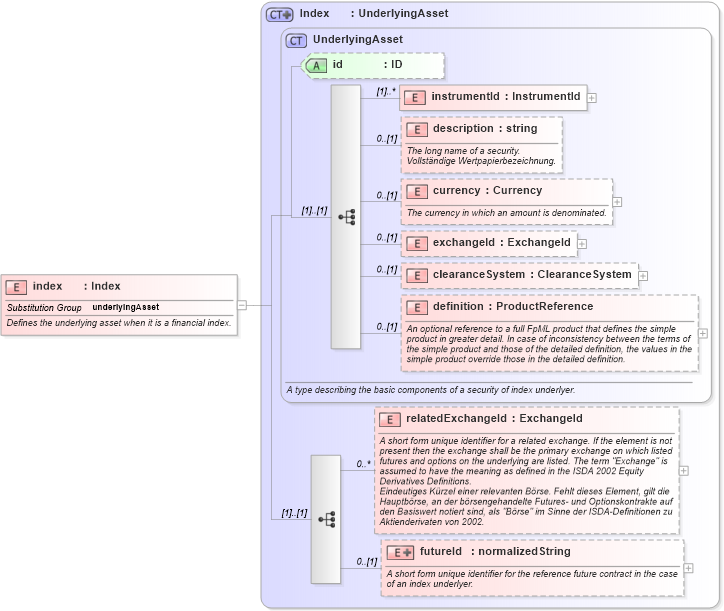The width and height of the screenshot is (724, 611).
Task: Click the related exchange identifier annotation
Action: (526, 481)
